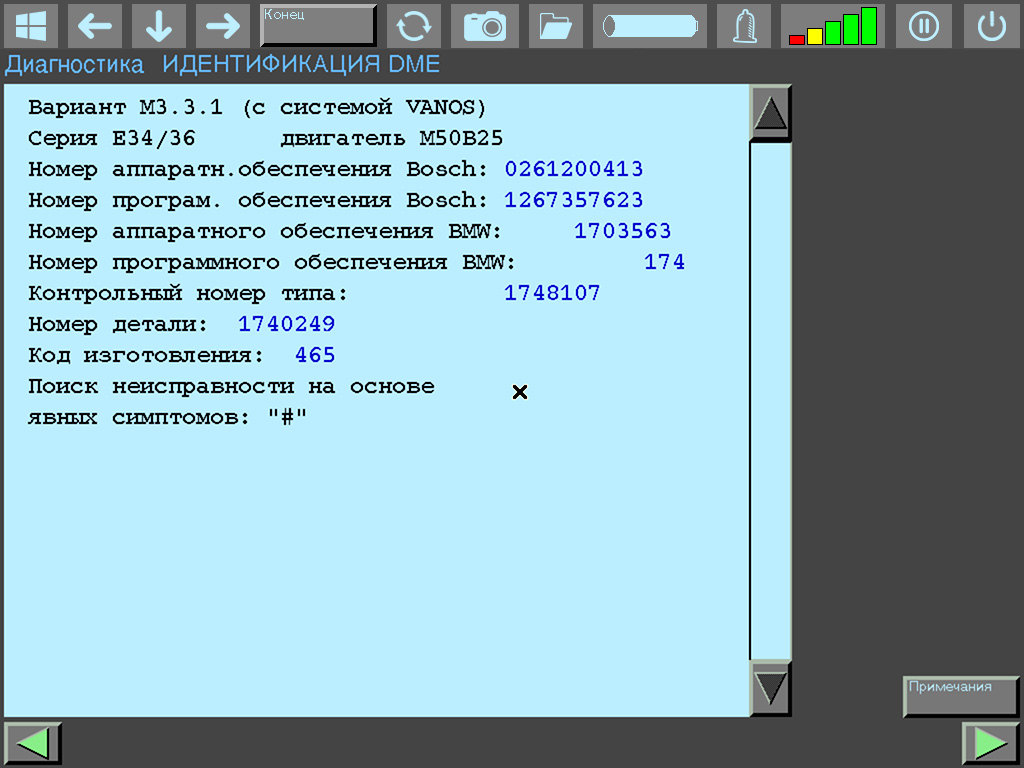Open the folder icon on the toolbar
Viewport: 1024px width, 768px height.
(555, 26)
